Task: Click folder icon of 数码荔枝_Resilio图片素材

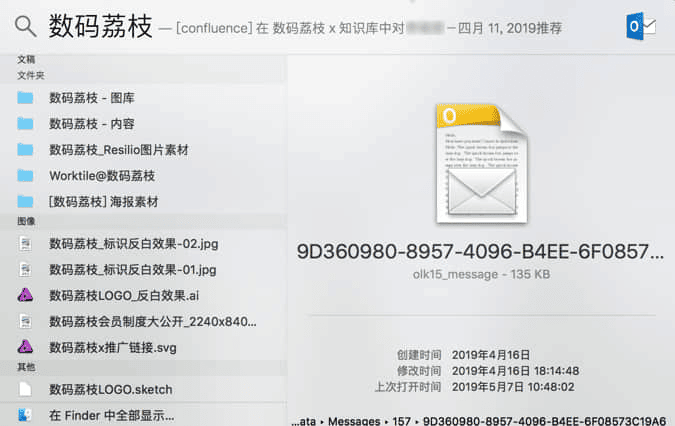Action: click(x=25, y=150)
